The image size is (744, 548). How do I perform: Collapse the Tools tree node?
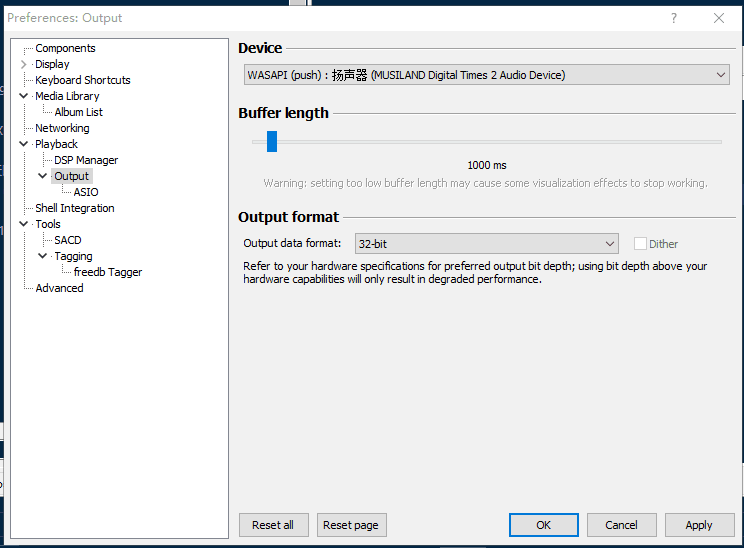24,224
